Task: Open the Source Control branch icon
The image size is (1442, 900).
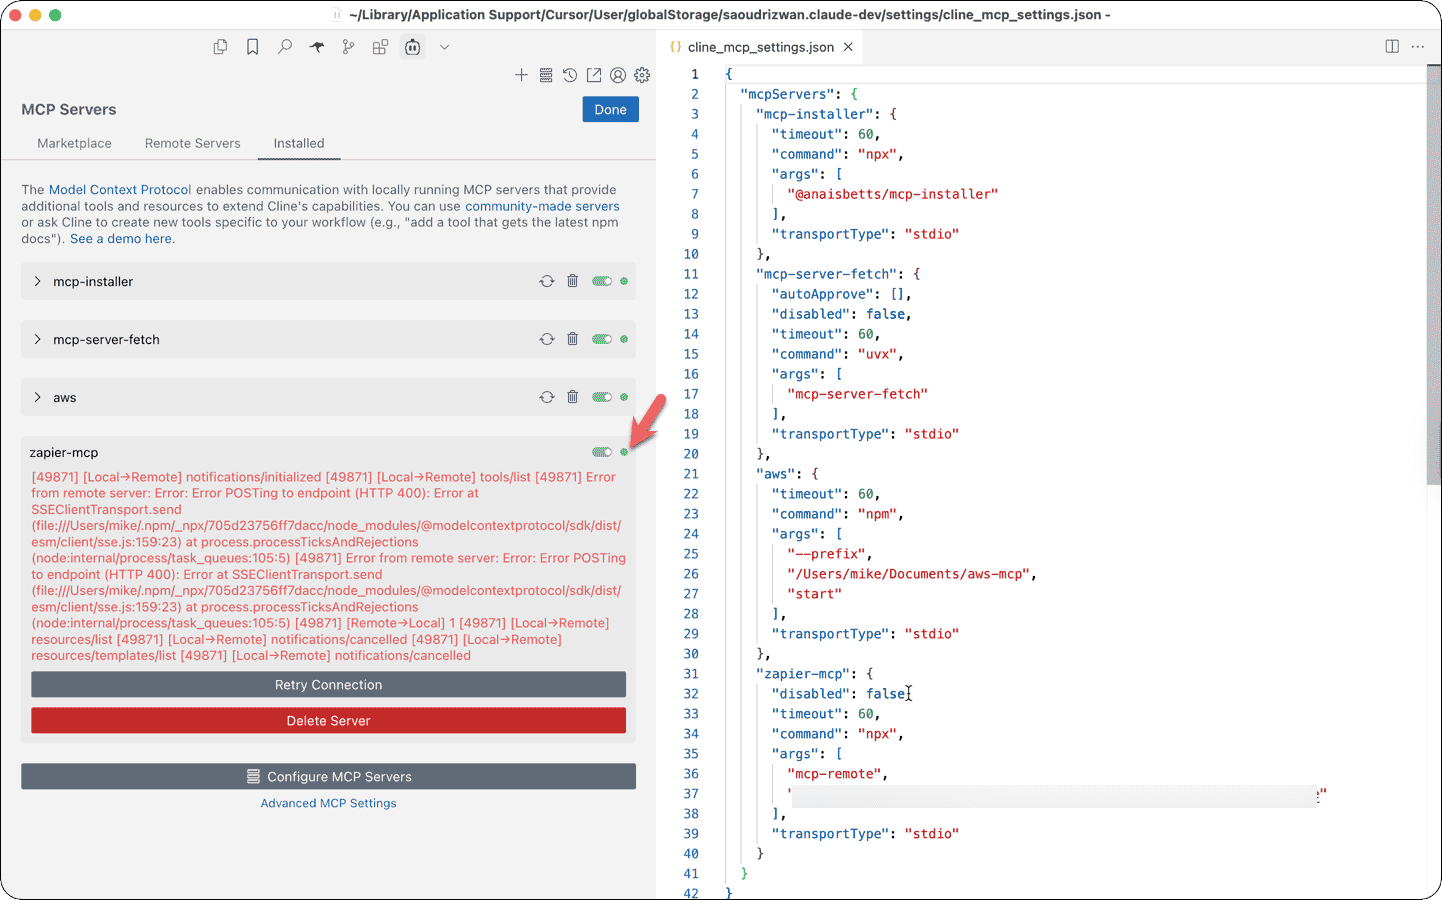Action: [348, 47]
